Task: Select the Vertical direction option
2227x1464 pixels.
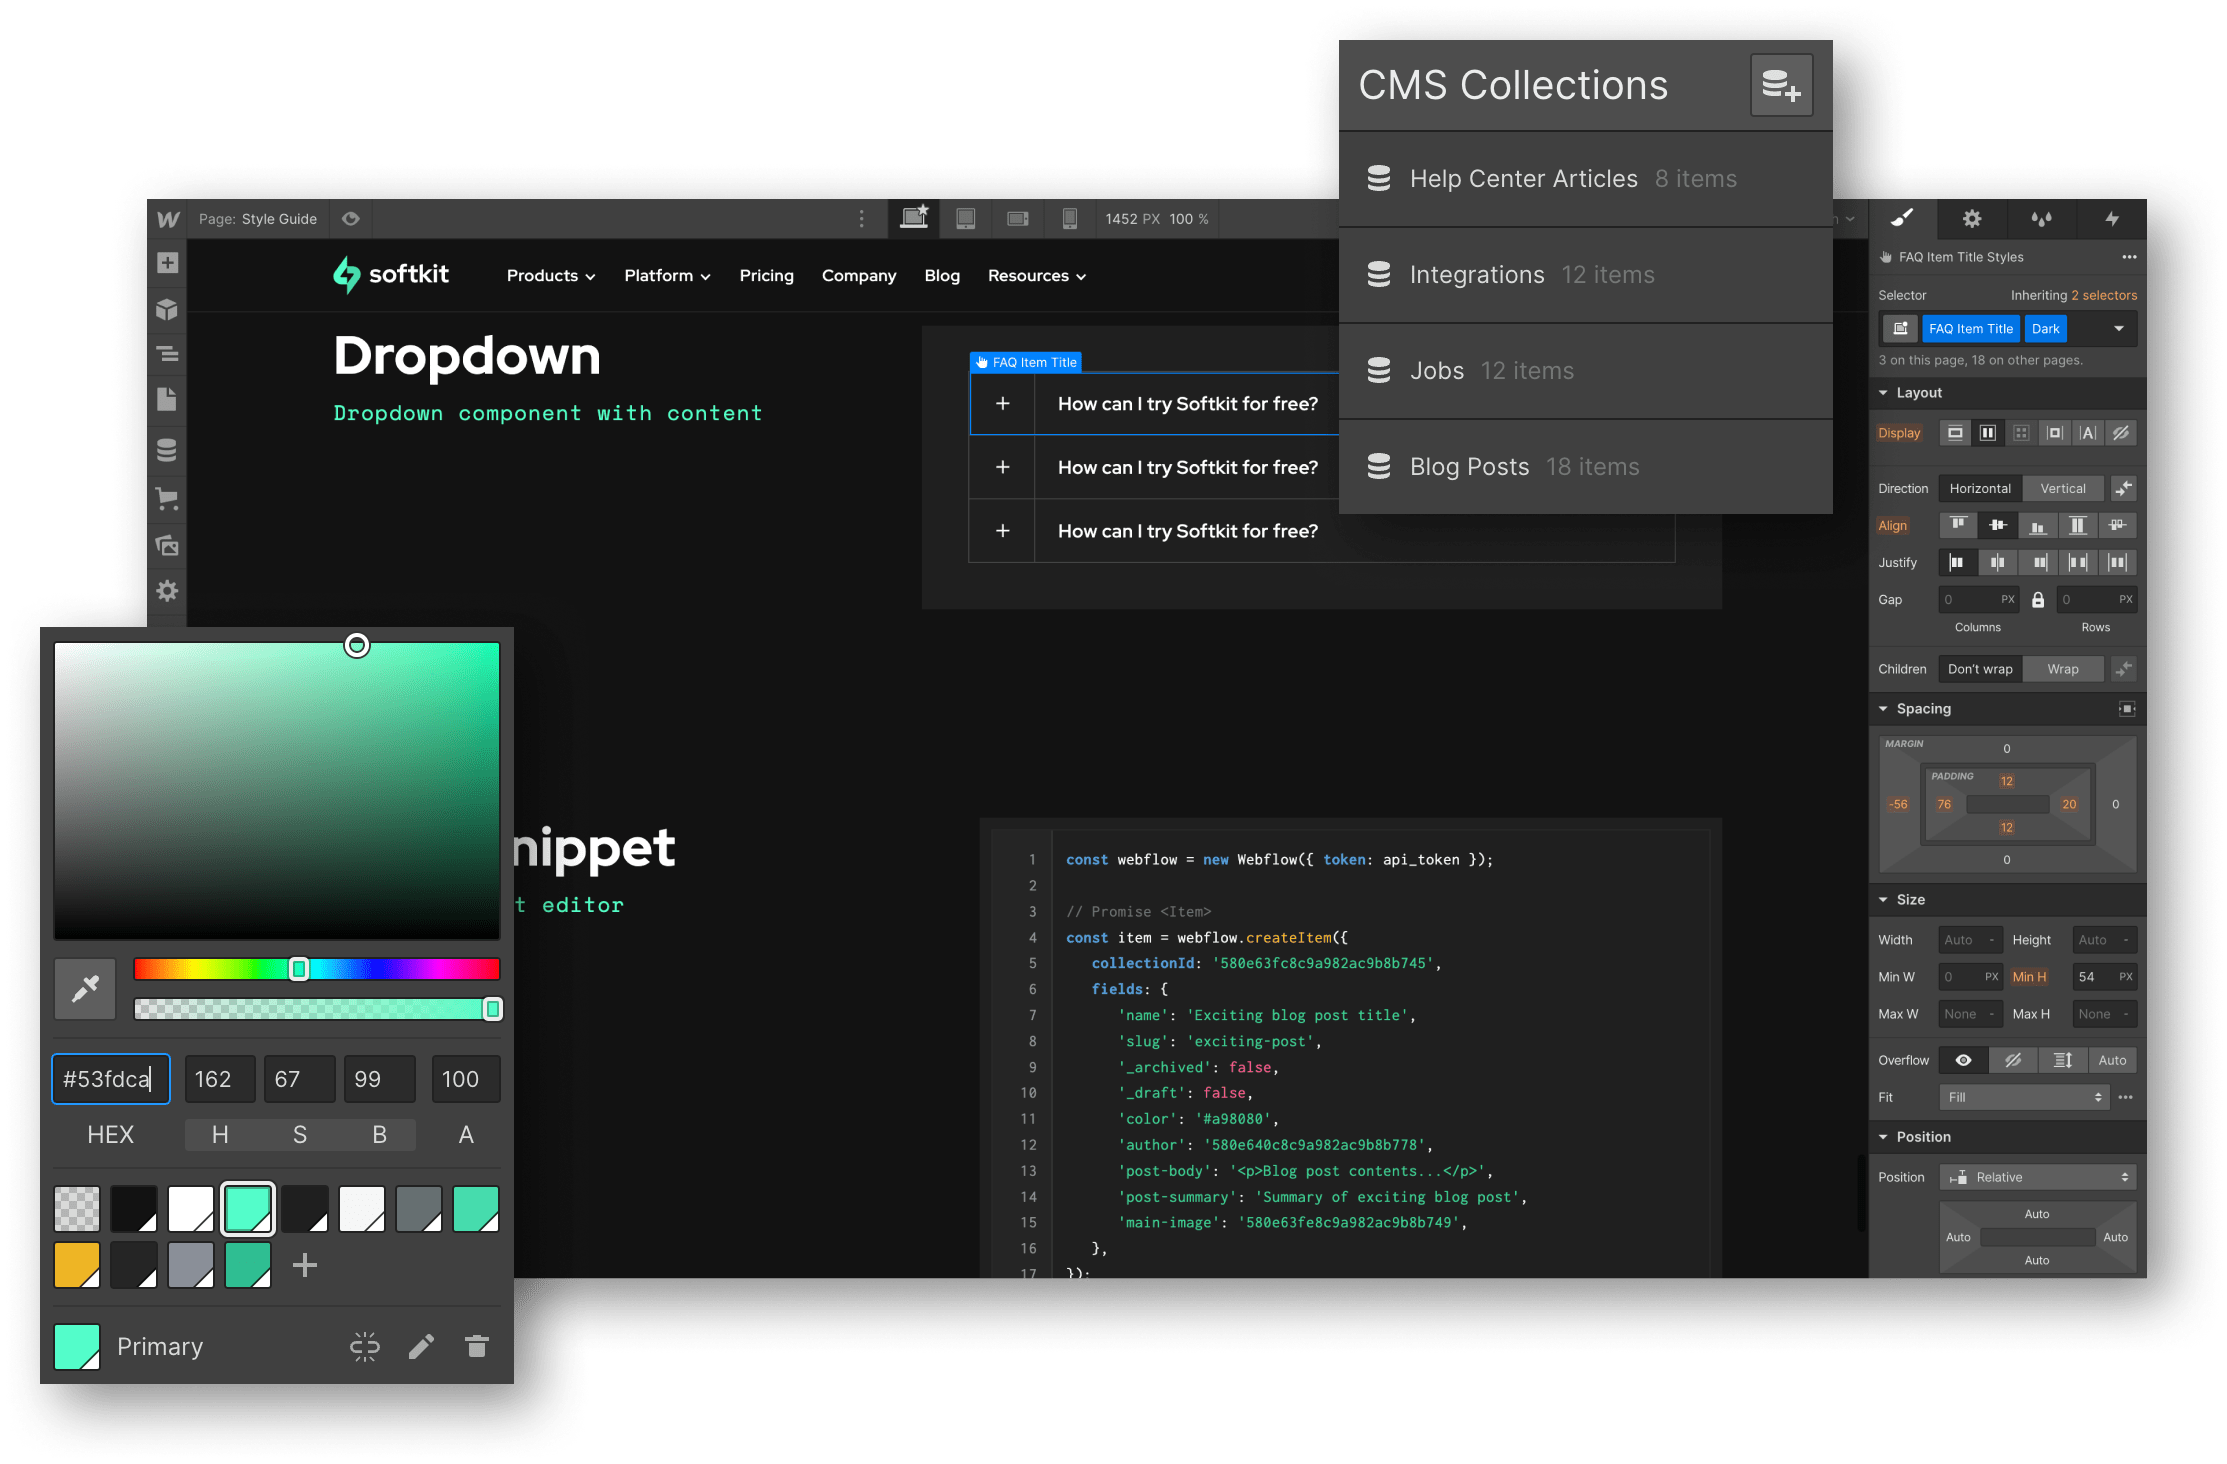Action: point(2062,489)
